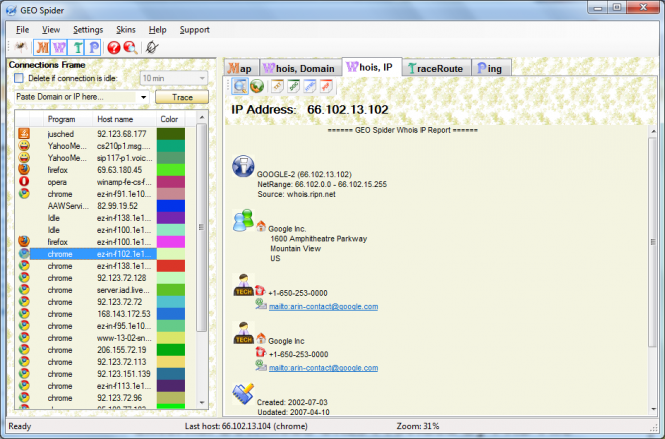Viewport: 665px width, 439px height.
Task: Click the blue network info icon by GOOGLE-2
Action: click(x=243, y=166)
